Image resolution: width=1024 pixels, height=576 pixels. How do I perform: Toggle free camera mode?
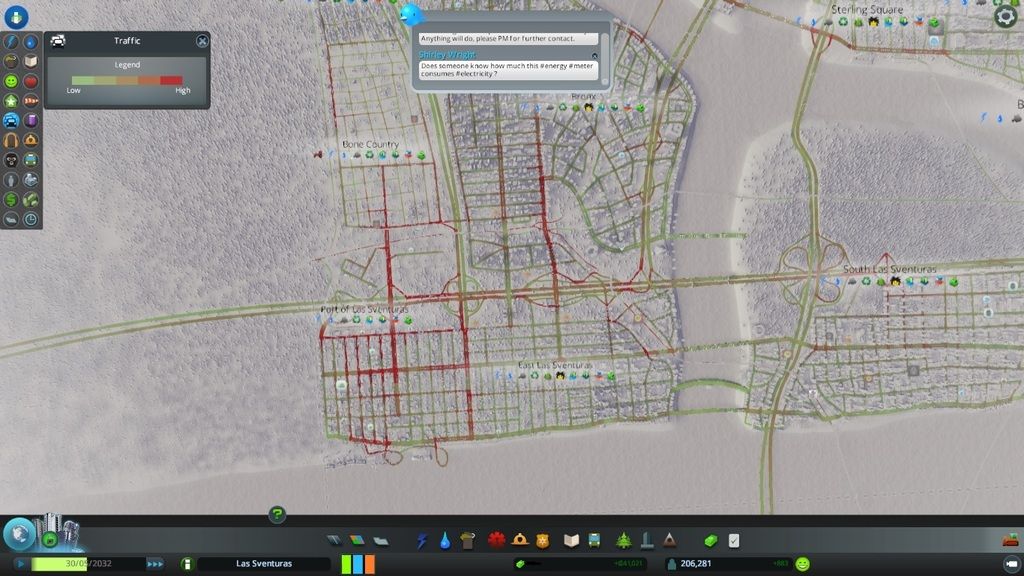[x=1012, y=564]
